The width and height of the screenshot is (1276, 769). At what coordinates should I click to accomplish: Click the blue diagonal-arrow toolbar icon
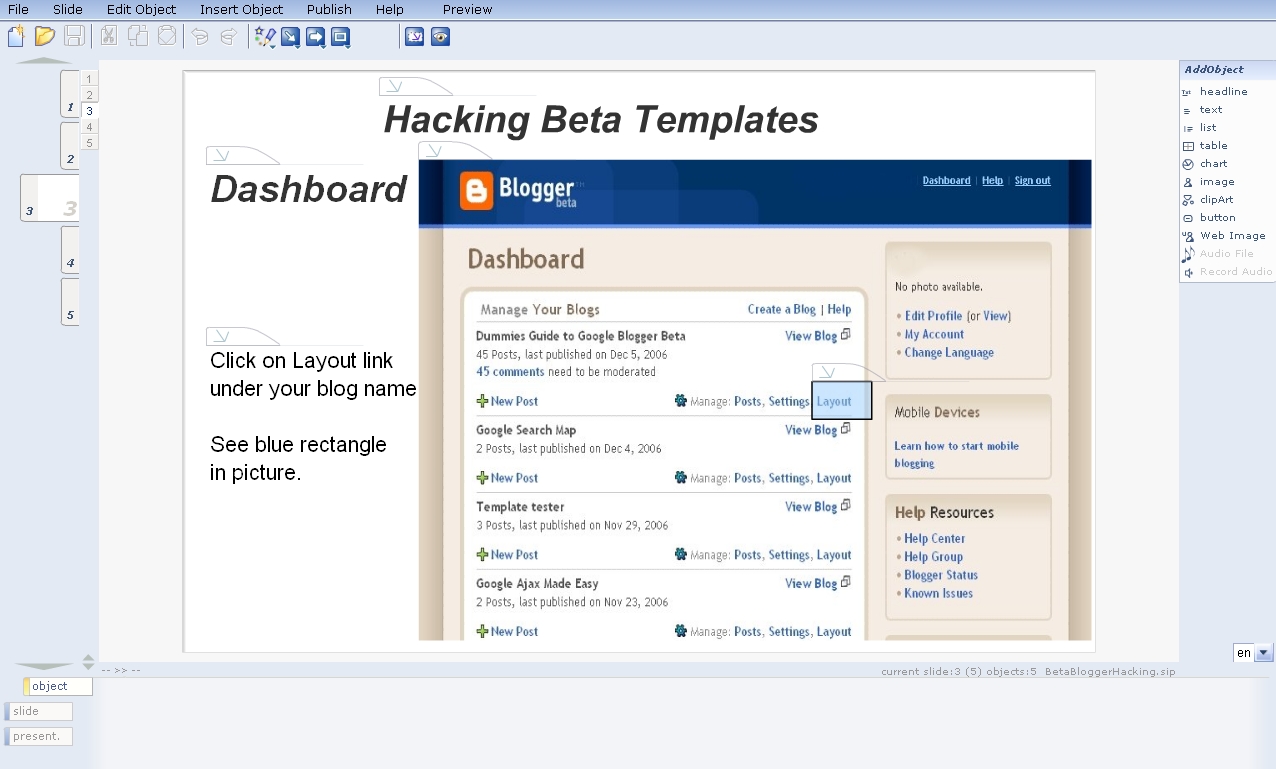290,37
